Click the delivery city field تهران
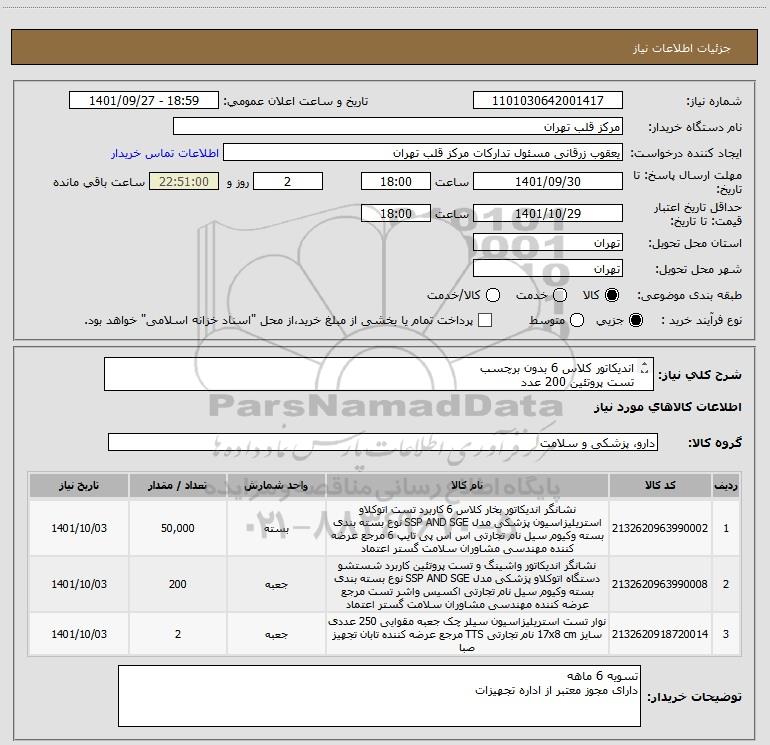 pos(548,269)
